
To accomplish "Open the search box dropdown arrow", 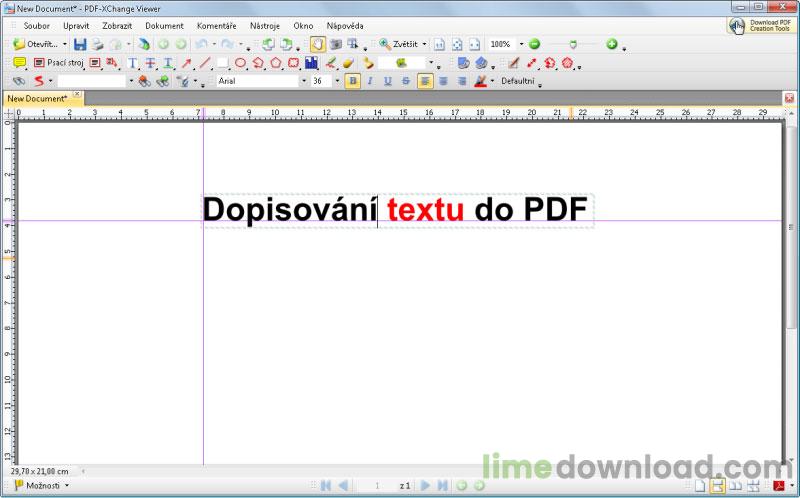I will 131,81.
